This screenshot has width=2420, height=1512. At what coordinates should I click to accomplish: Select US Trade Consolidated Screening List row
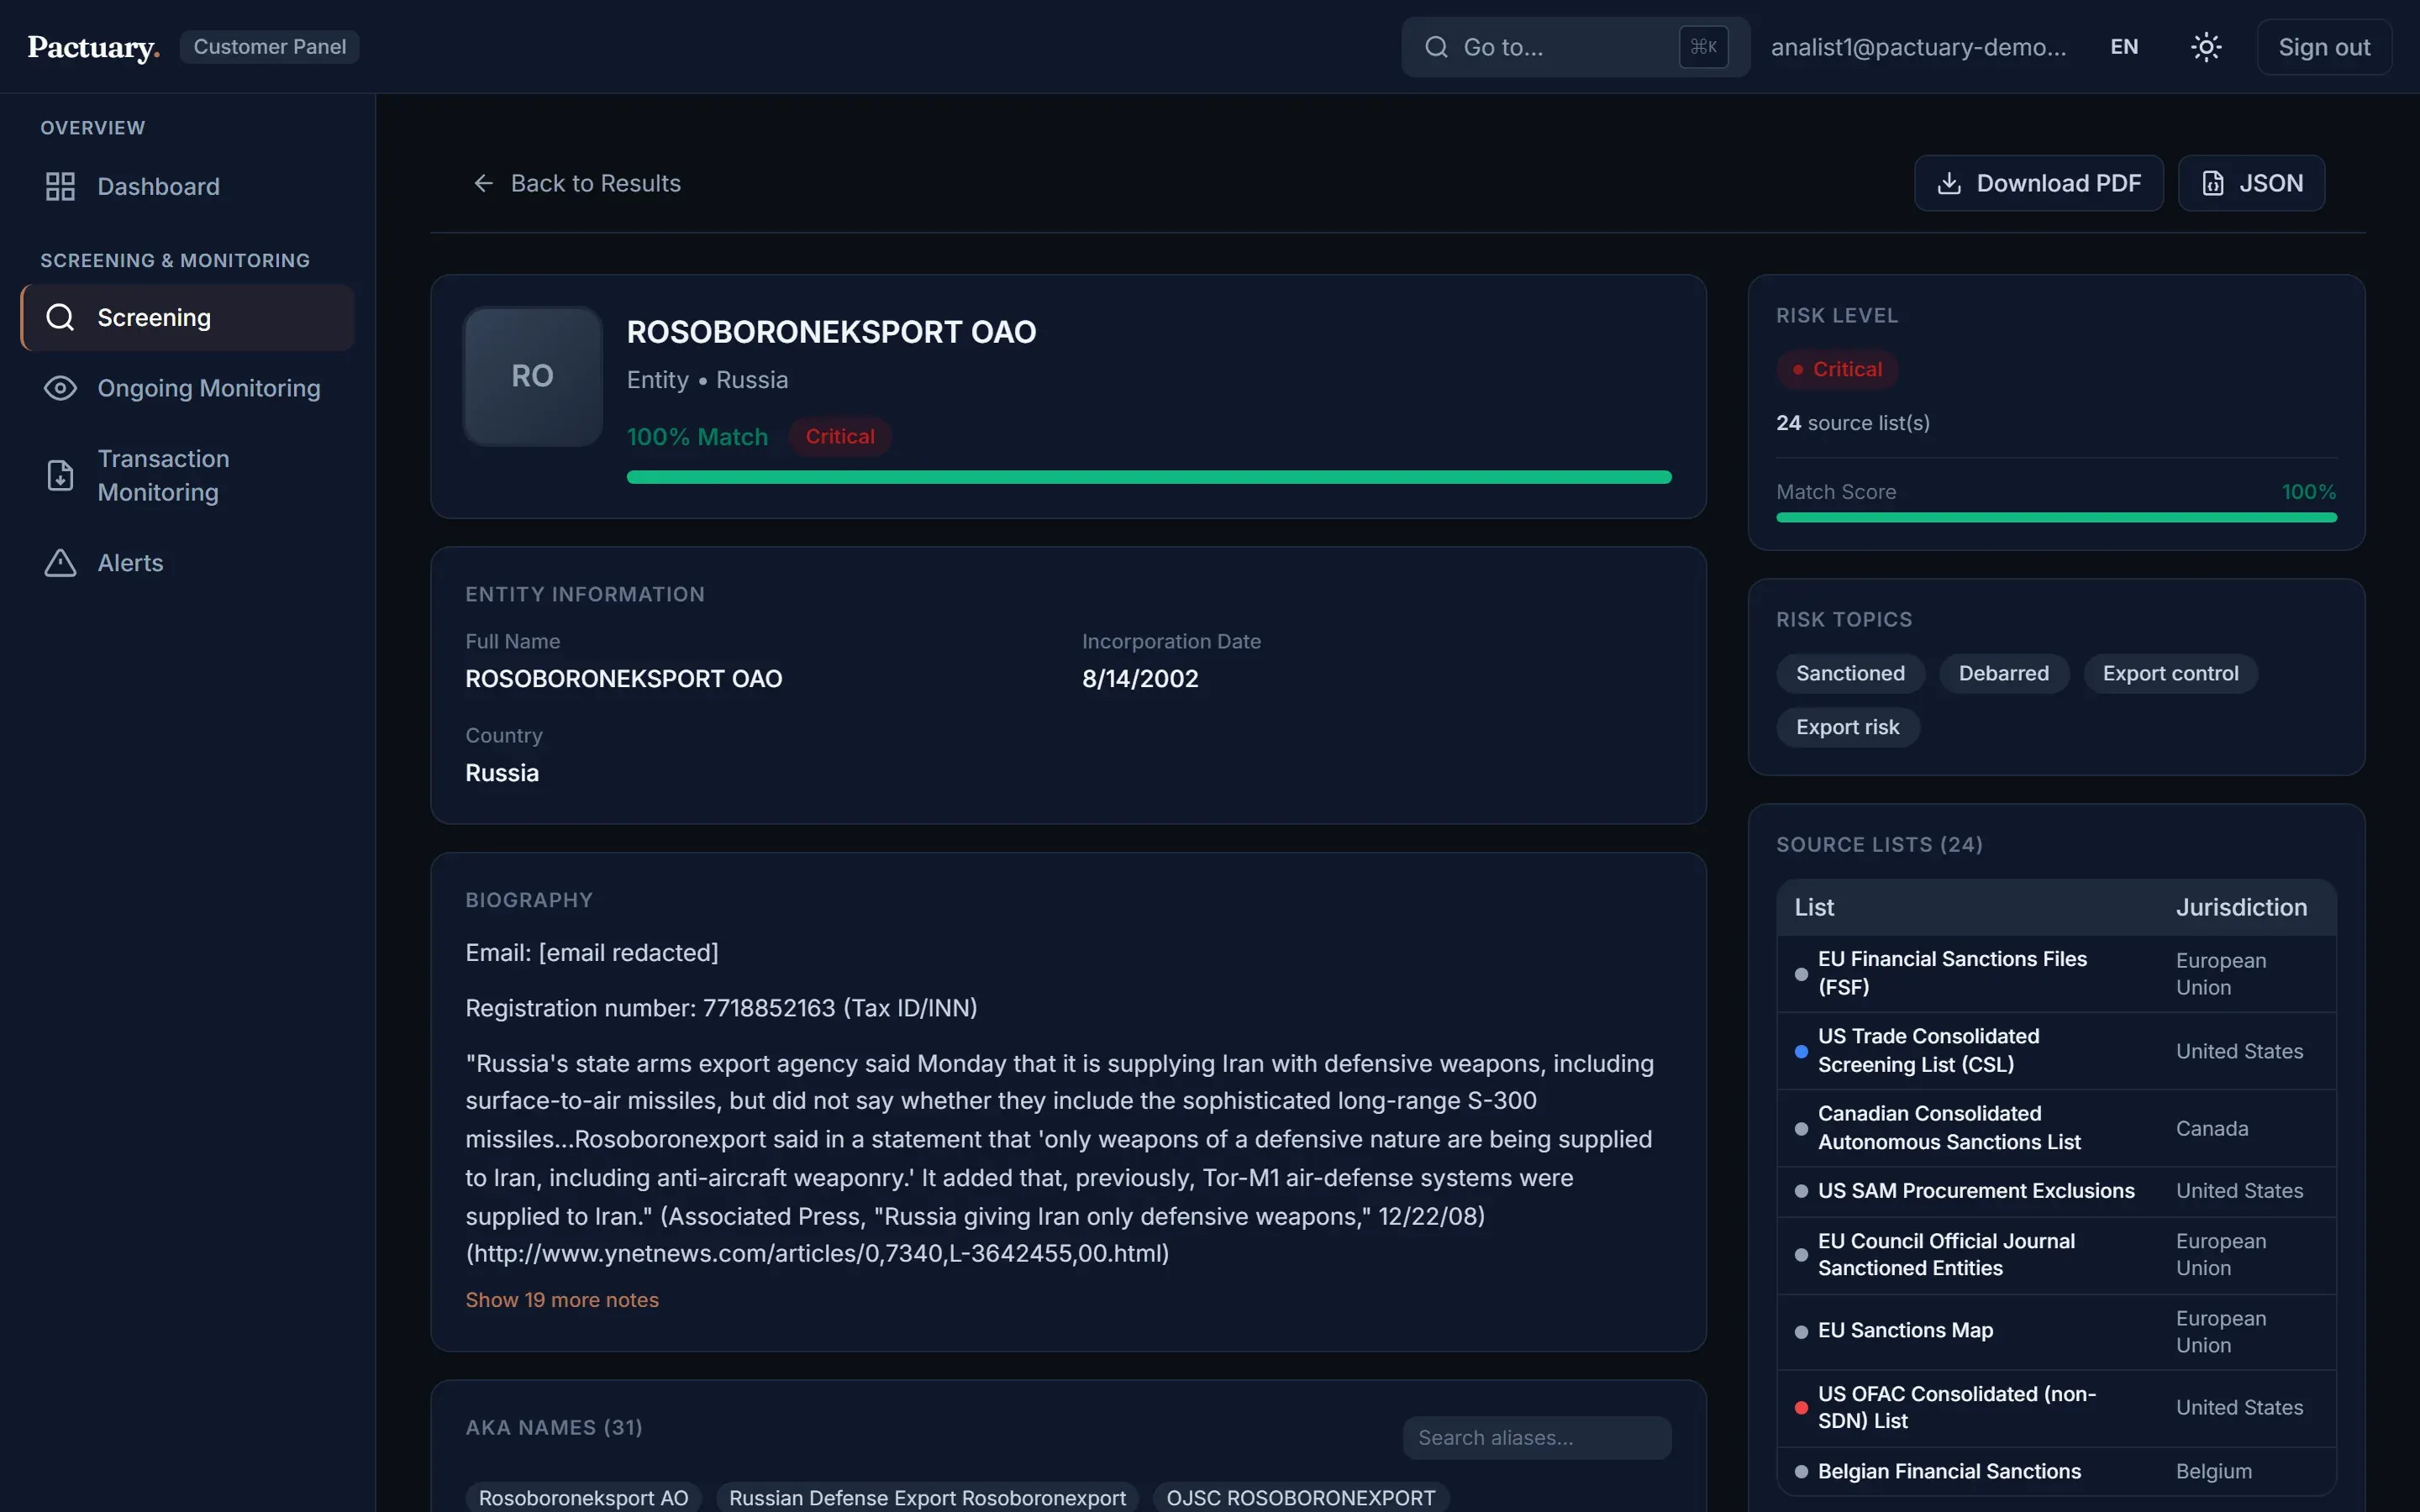(2056, 1050)
